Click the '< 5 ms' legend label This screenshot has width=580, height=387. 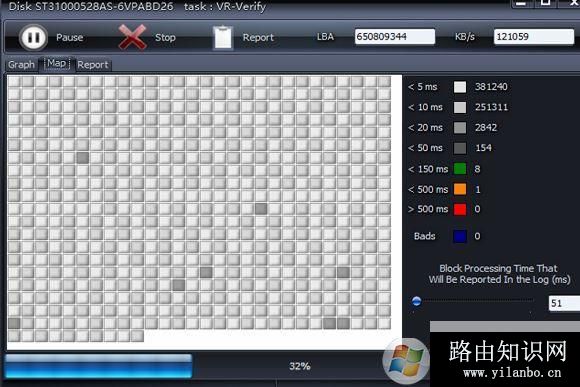coord(422,87)
